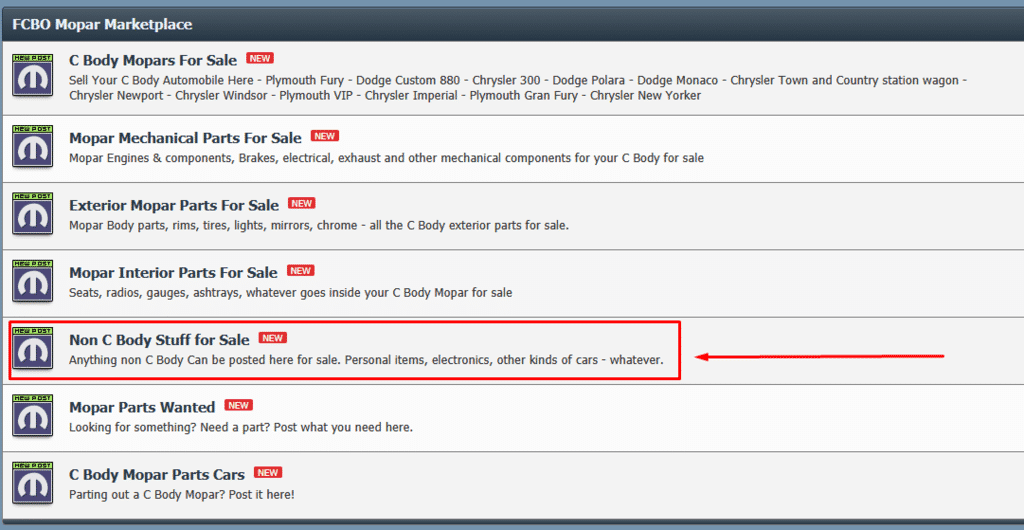The width and height of the screenshot is (1024, 530).
Task: Click the NEW badge beside Exterior Mopar Parts
Action: click(x=302, y=203)
